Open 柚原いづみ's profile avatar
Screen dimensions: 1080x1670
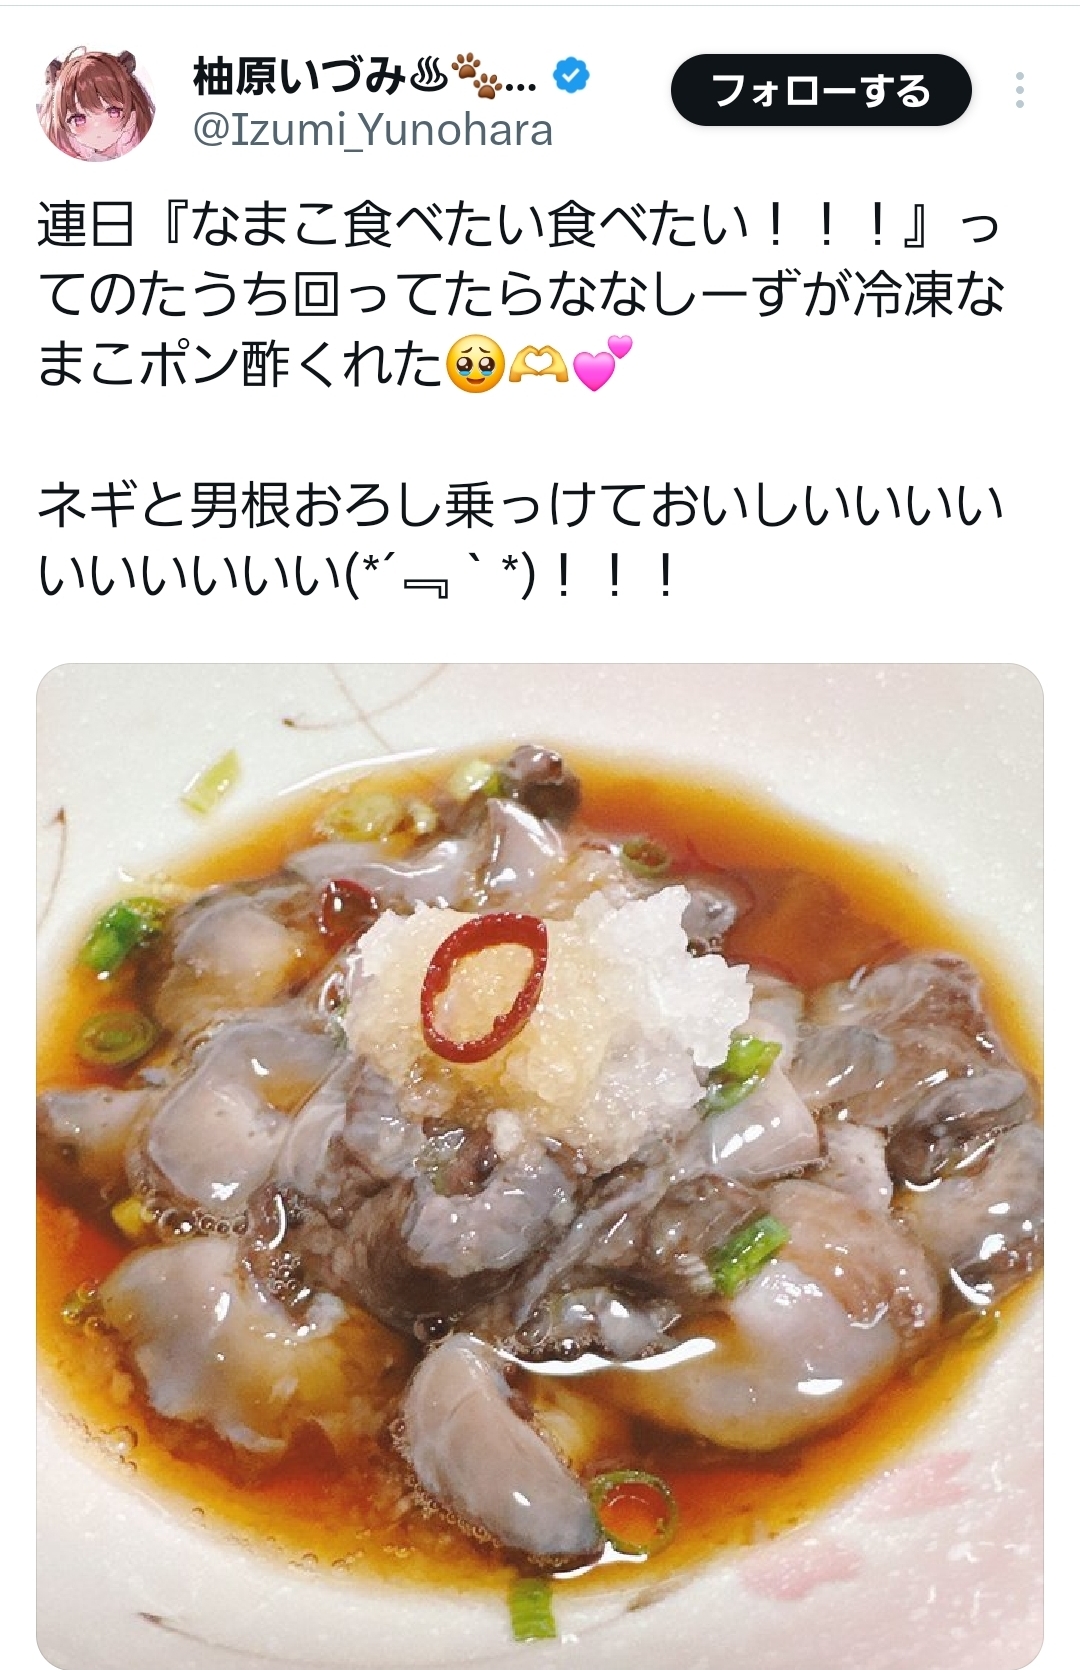96,103
